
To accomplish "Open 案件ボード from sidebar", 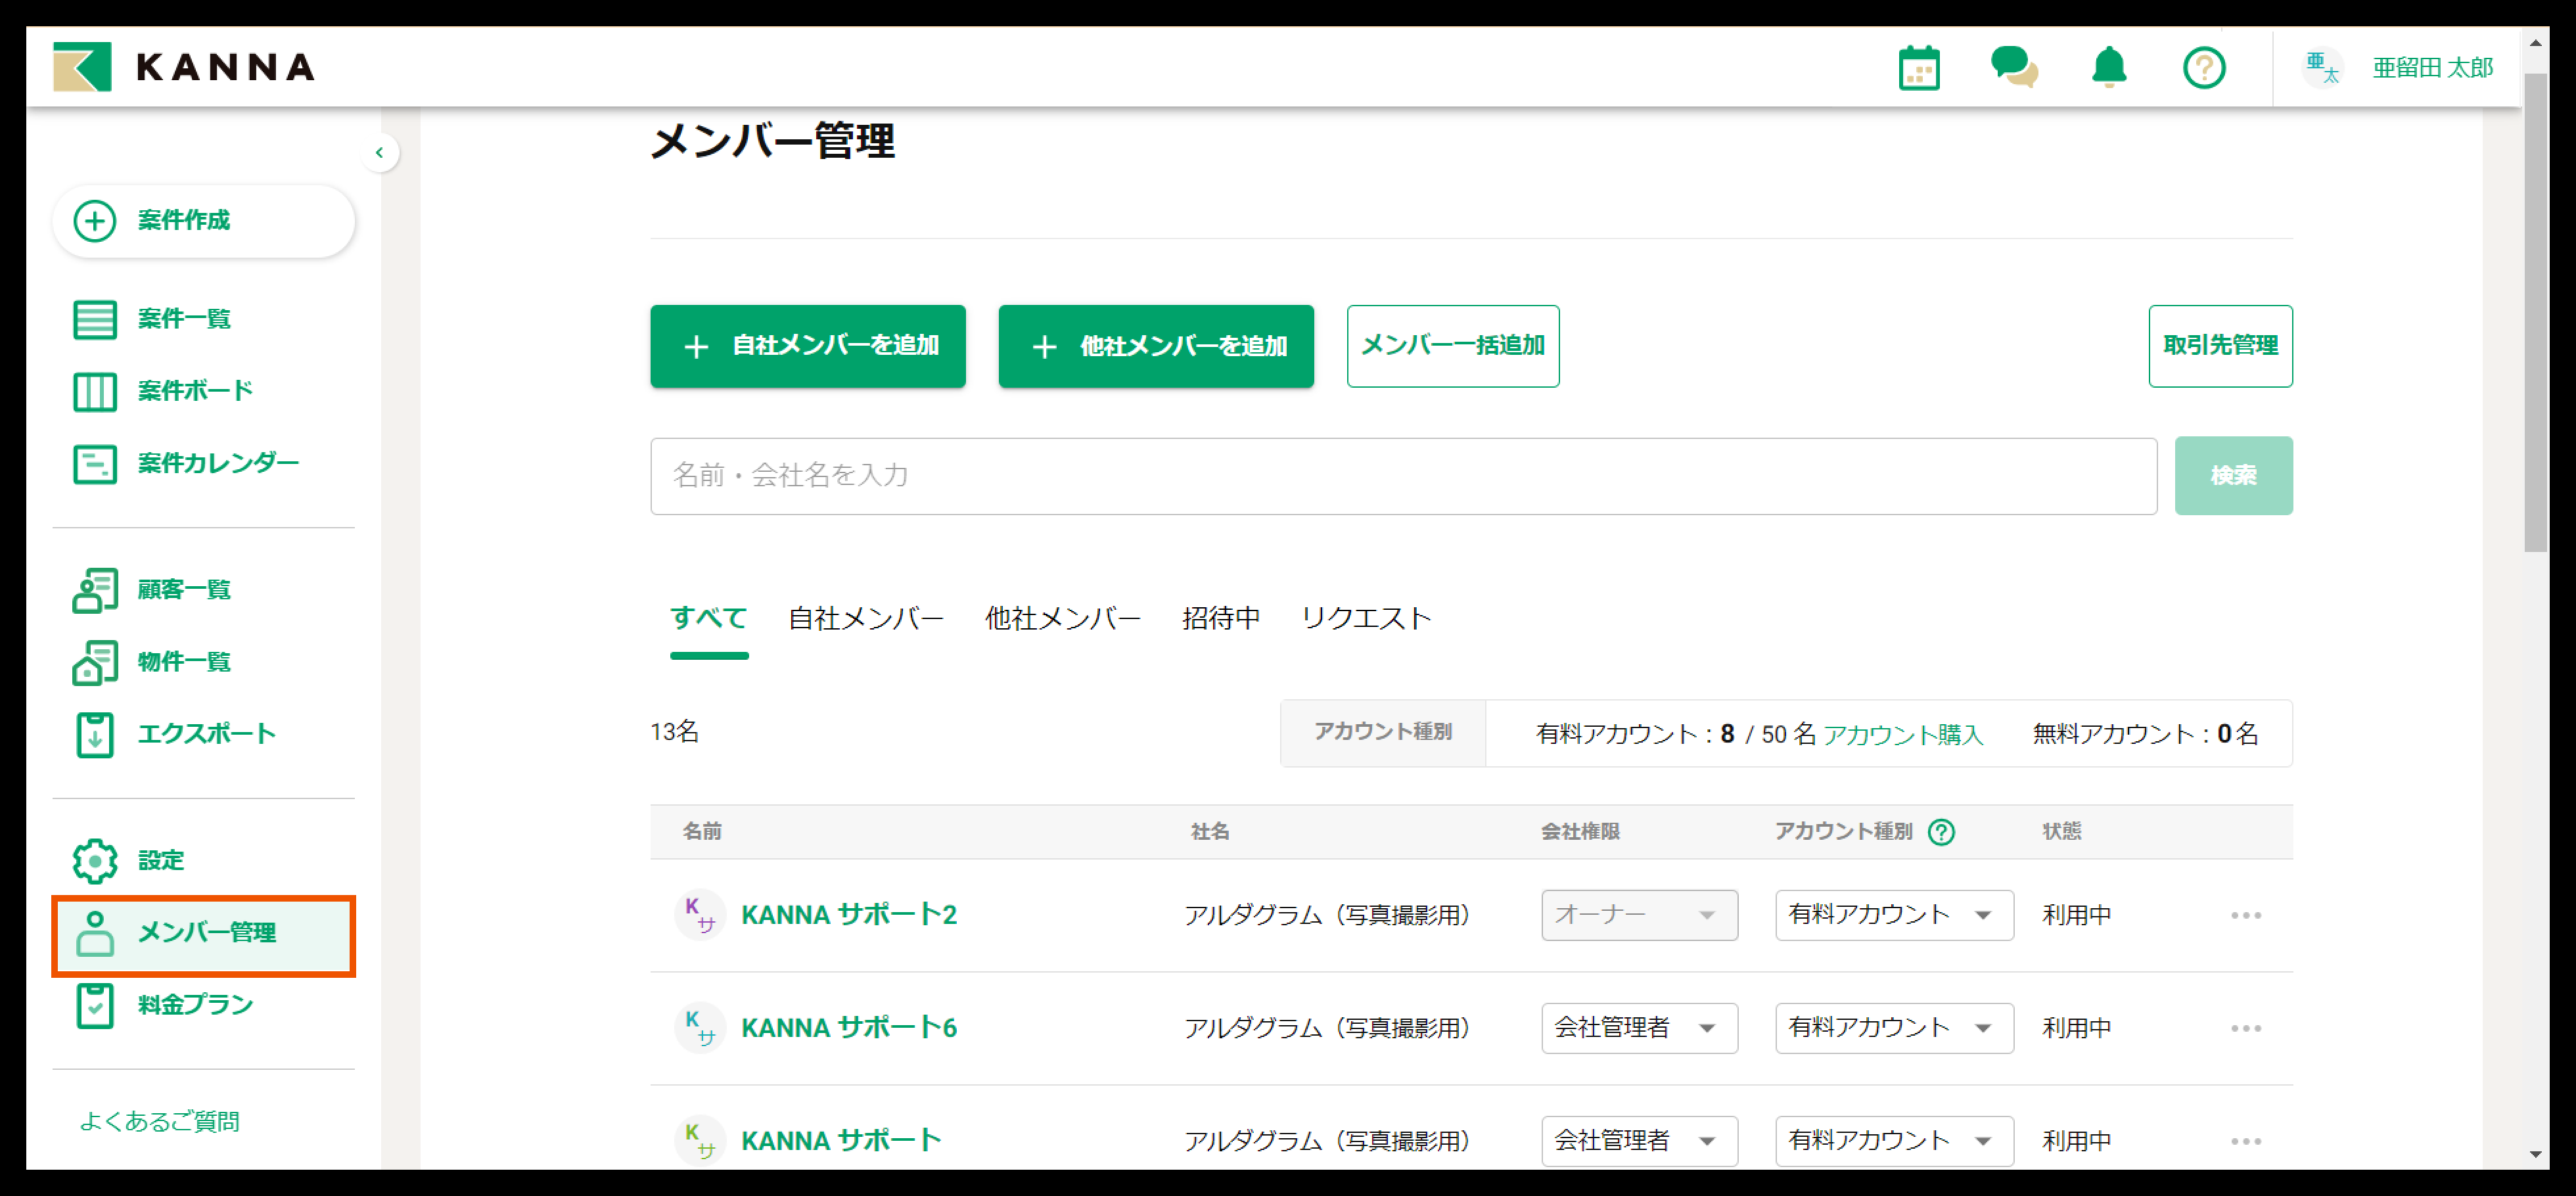I will tap(194, 391).
